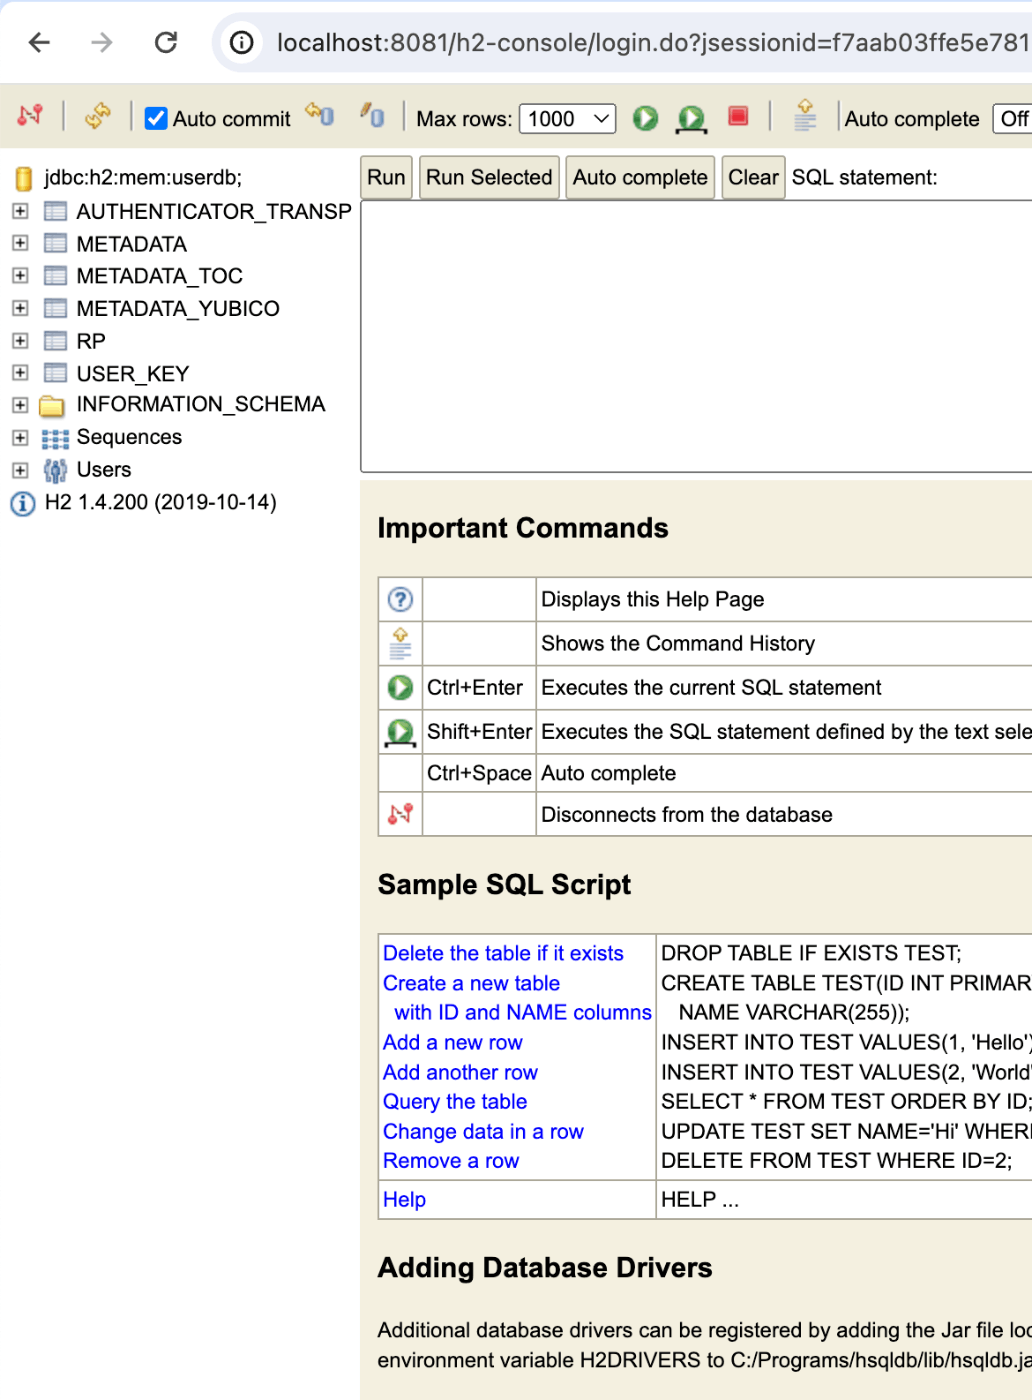Viewport: 1032px width, 1400px height.
Task: Click the 'Add a new row' link
Action: [453, 1042]
